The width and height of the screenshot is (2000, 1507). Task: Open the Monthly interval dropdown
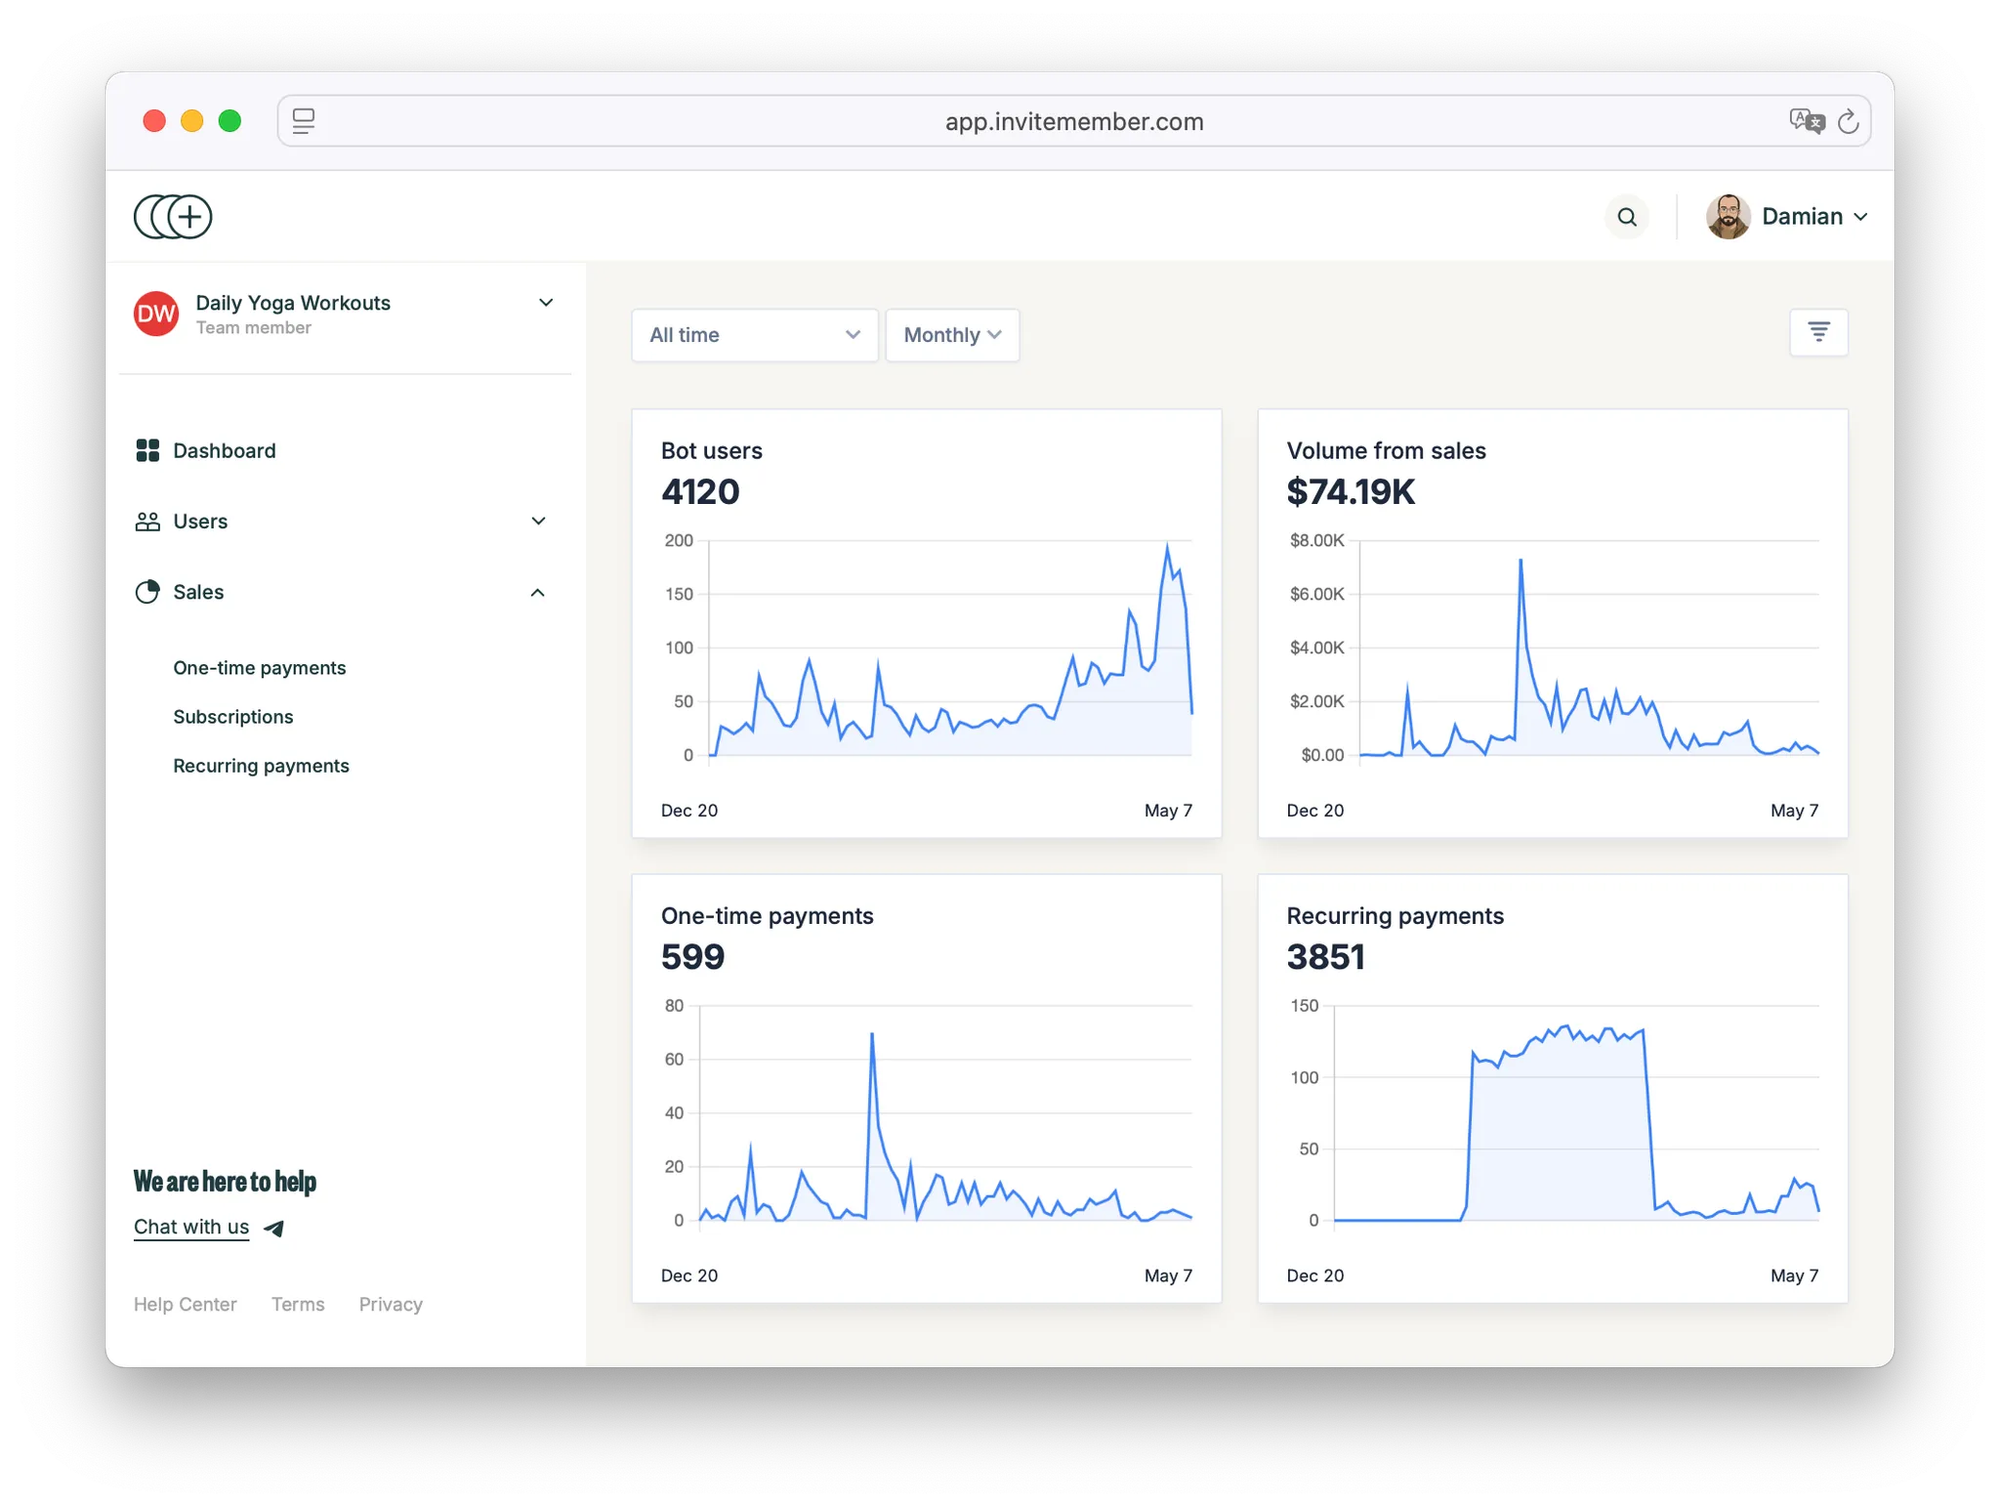951,335
